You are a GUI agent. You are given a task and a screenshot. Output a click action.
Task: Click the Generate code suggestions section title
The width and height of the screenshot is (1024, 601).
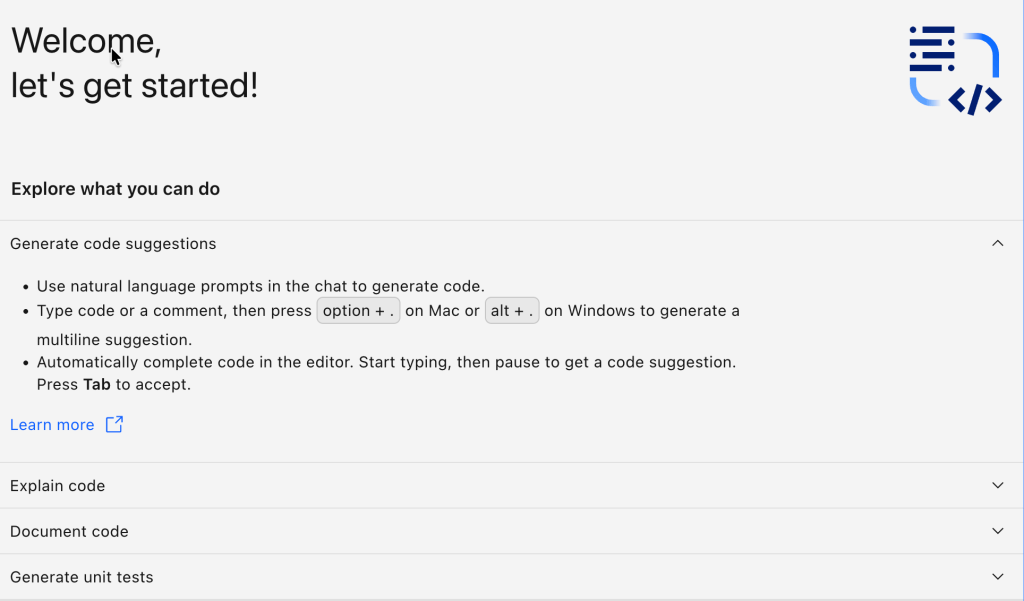click(x=113, y=244)
